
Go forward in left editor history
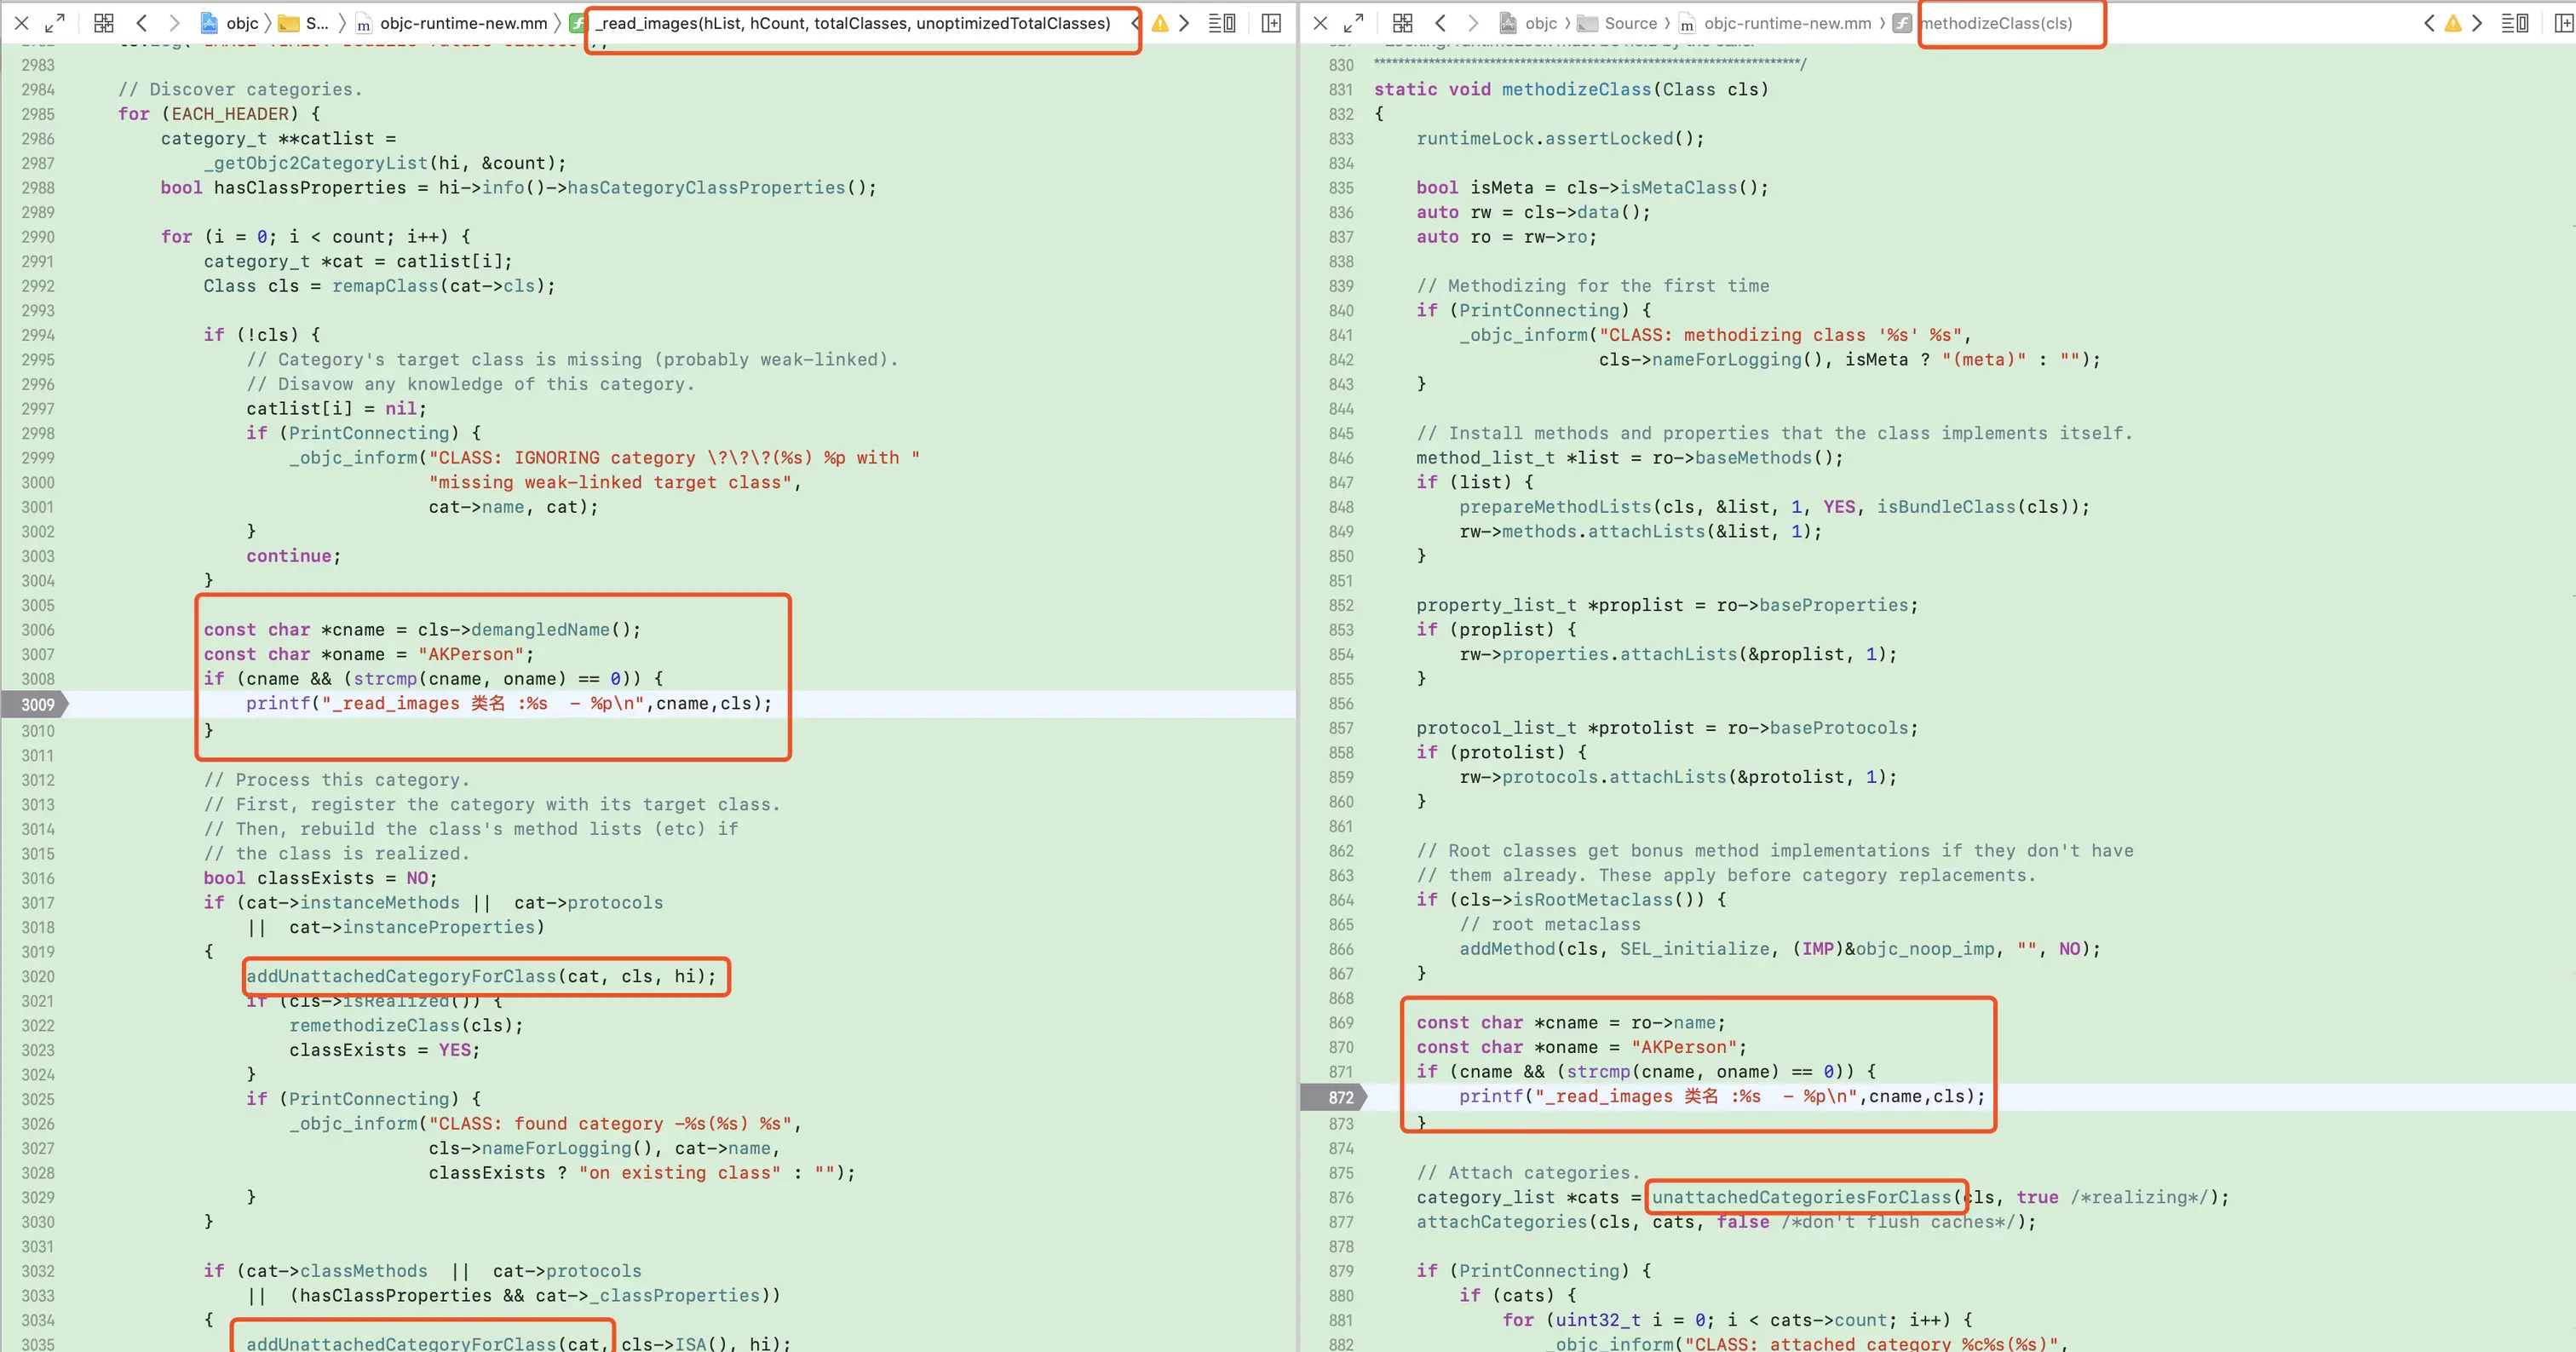[x=174, y=22]
